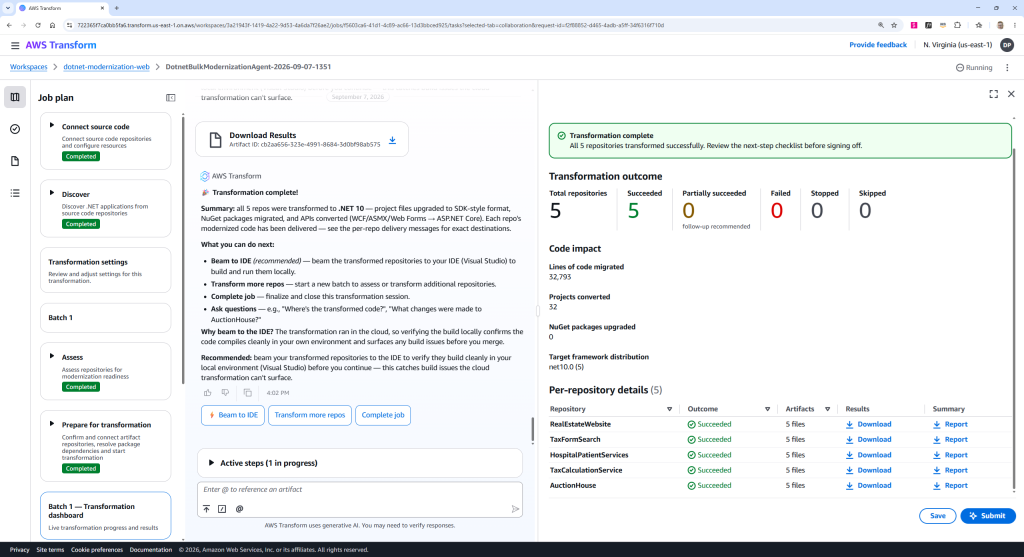The width and height of the screenshot is (1024, 557).
Task: Click the Beam to IDE button
Action: coord(232,415)
